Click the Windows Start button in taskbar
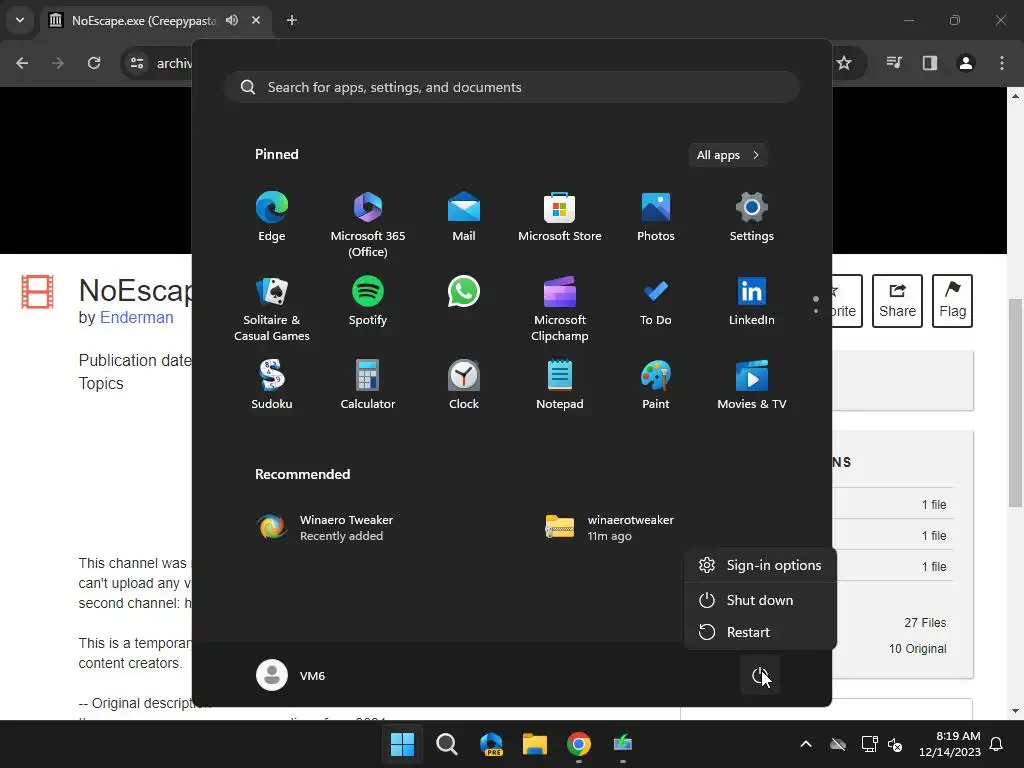 point(402,744)
